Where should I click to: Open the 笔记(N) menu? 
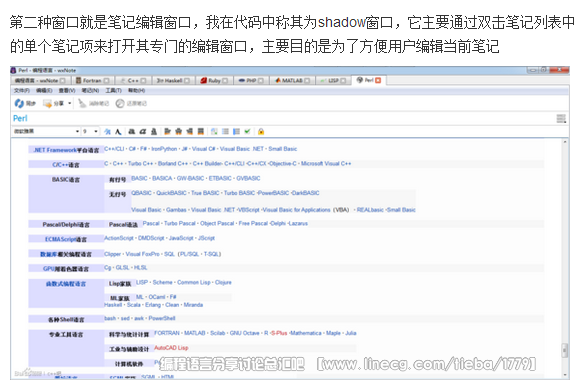point(90,90)
